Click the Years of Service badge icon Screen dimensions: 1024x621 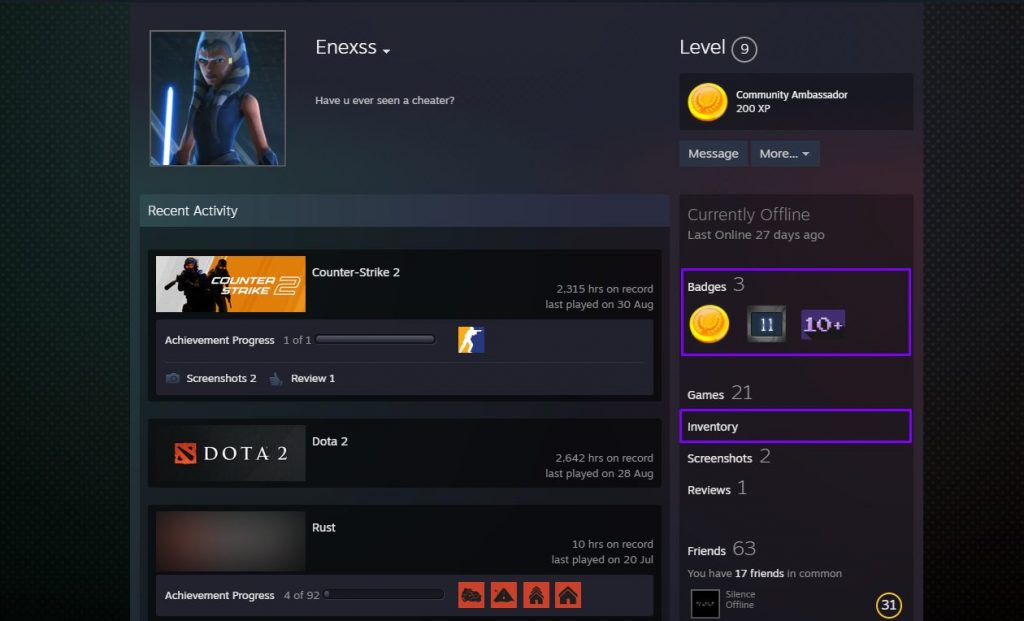click(x=766, y=324)
